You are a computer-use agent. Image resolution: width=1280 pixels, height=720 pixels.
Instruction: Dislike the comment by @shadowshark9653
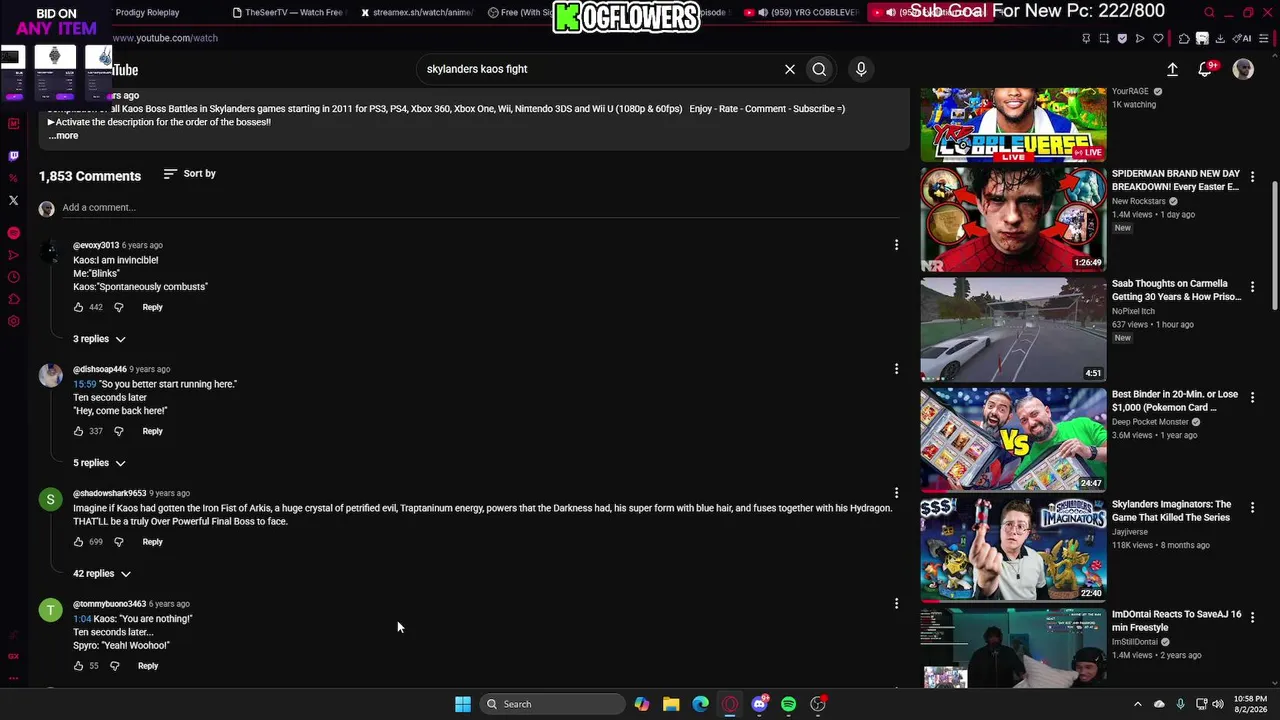118,542
